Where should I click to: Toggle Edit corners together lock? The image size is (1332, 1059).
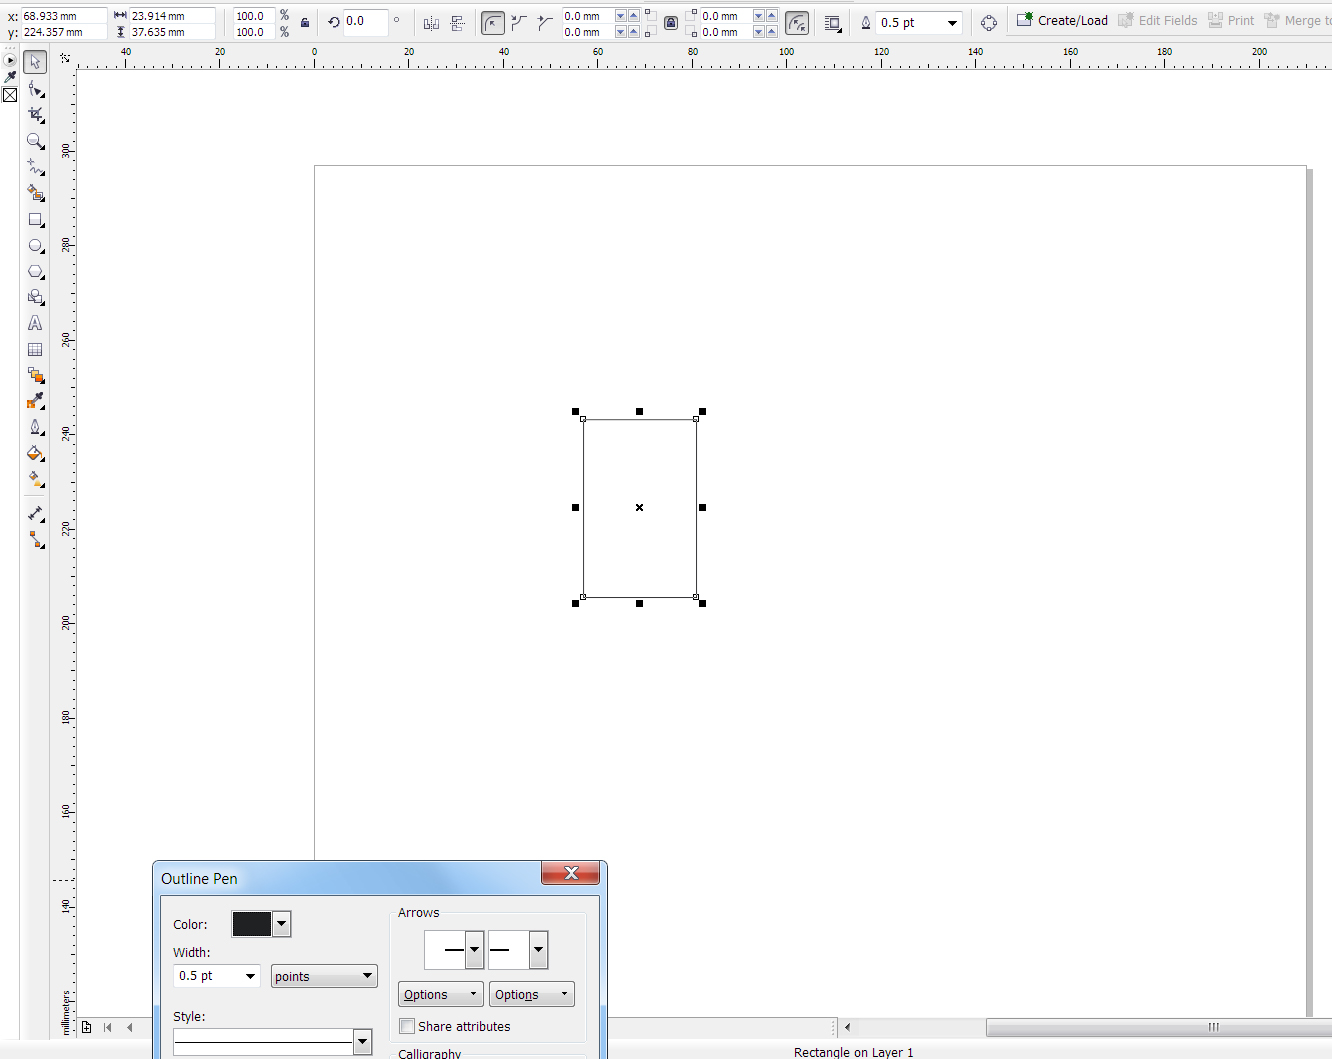(671, 23)
